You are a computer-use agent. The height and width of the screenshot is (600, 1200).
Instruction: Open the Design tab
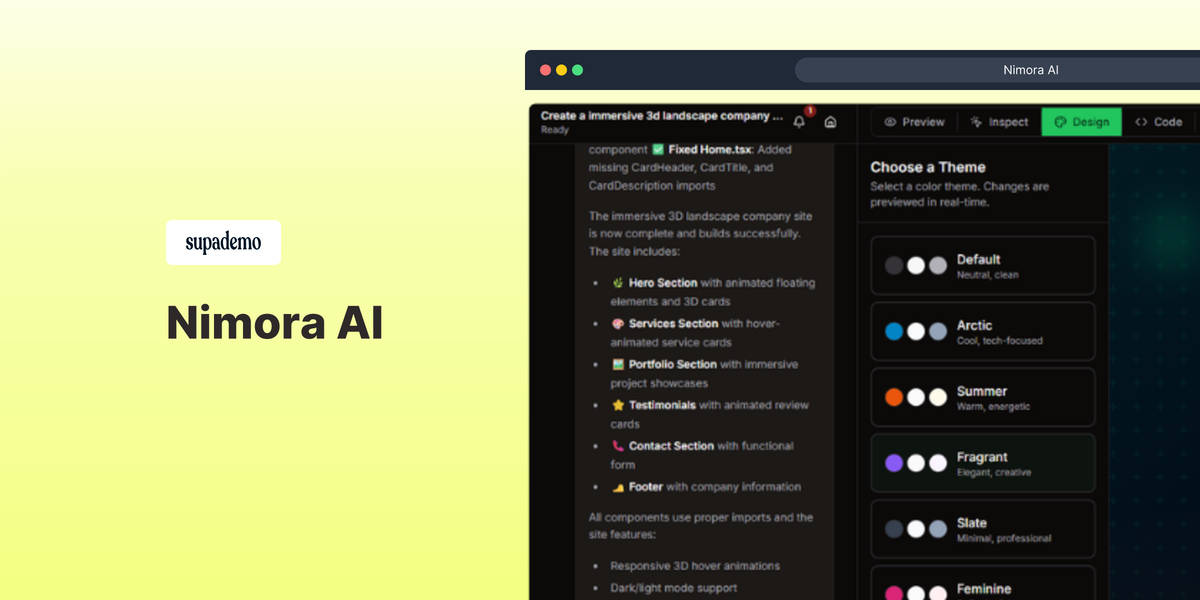coord(1082,122)
